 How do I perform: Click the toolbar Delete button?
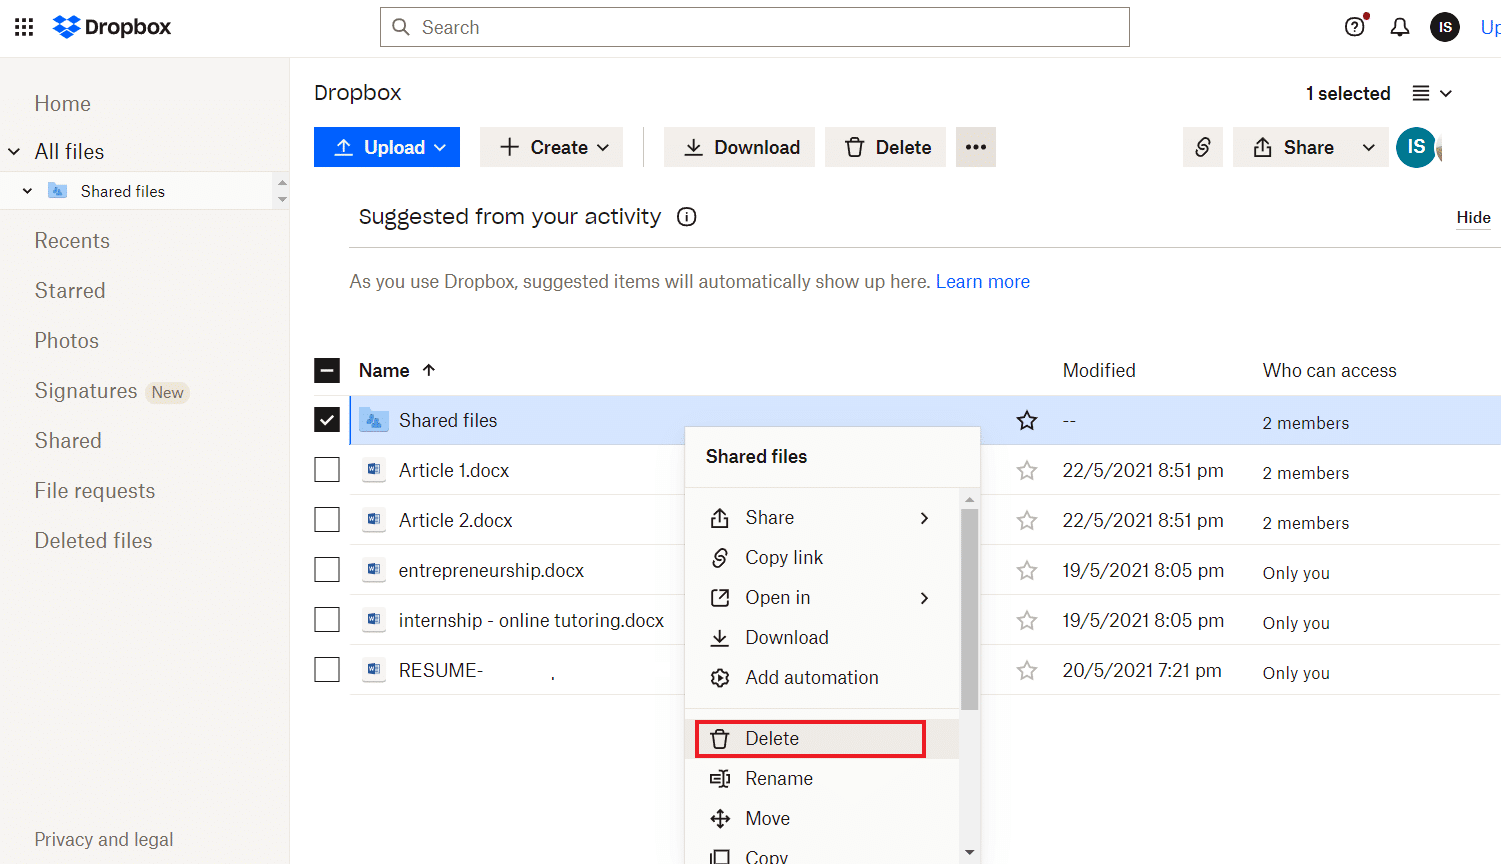pyautogui.click(x=885, y=147)
